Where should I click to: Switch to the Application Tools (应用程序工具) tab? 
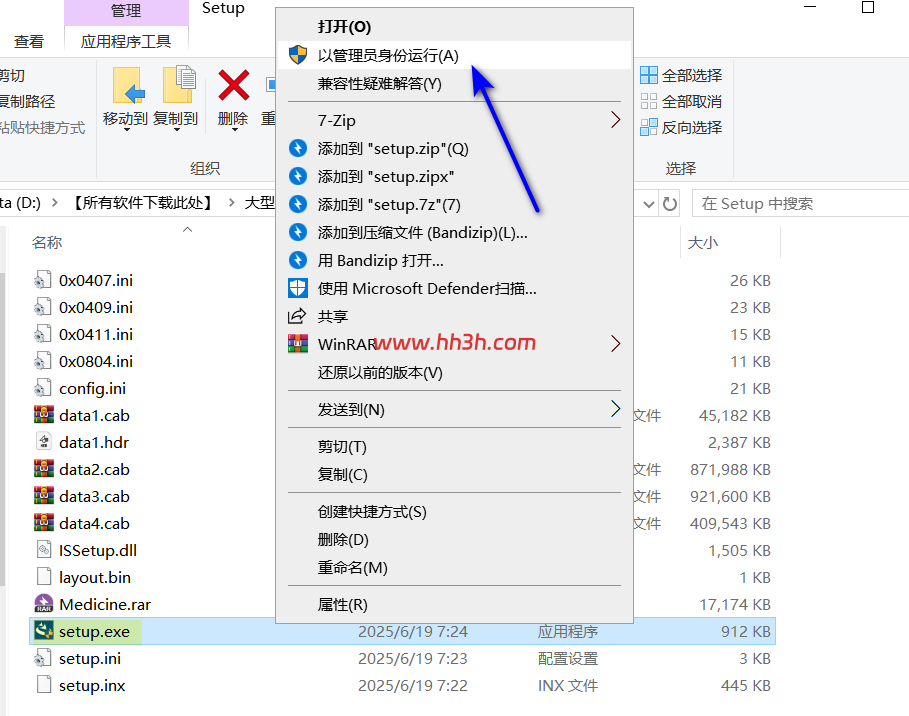coord(126,42)
